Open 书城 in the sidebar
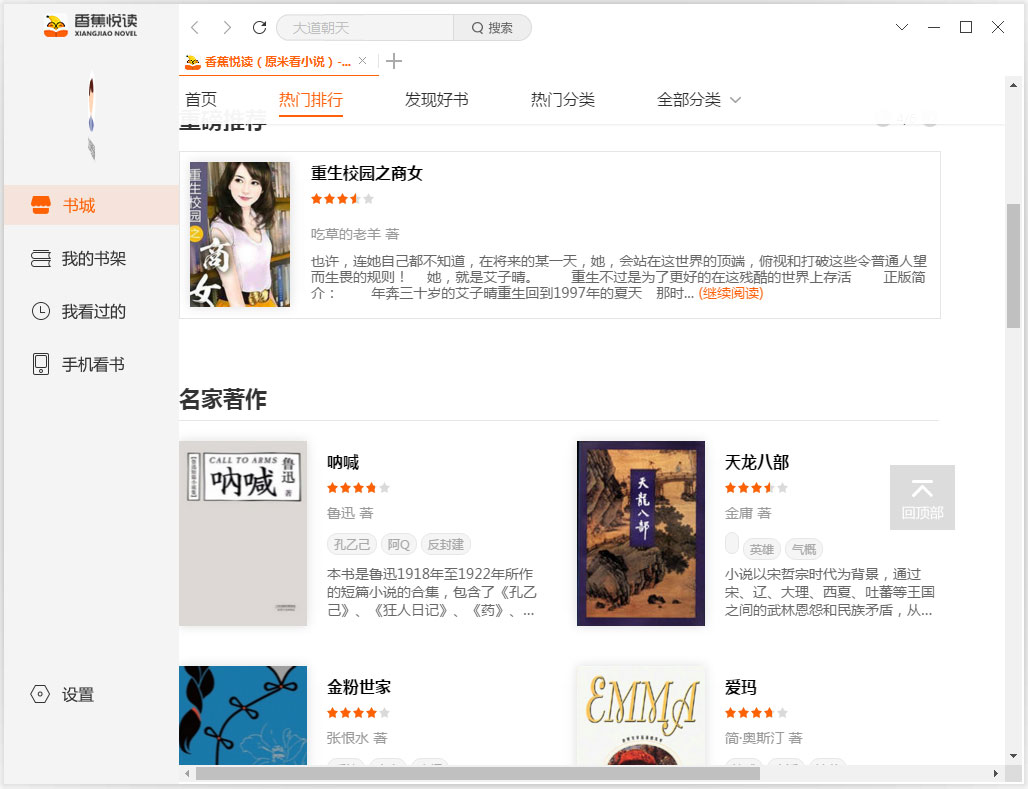Image resolution: width=1028 pixels, height=789 pixels. pos(91,205)
